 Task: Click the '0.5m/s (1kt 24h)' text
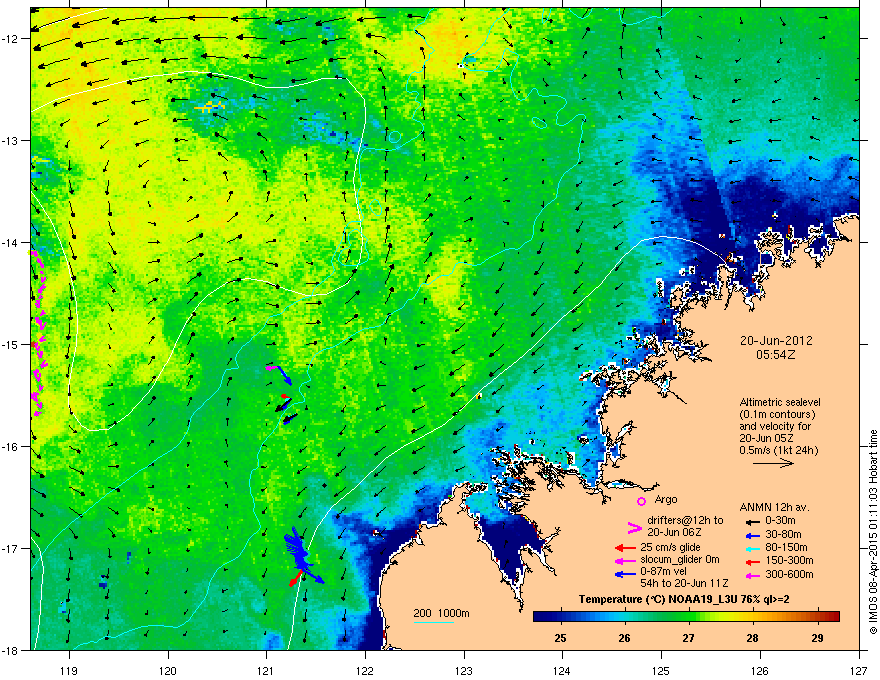pyautogui.click(x=778, y=450)
